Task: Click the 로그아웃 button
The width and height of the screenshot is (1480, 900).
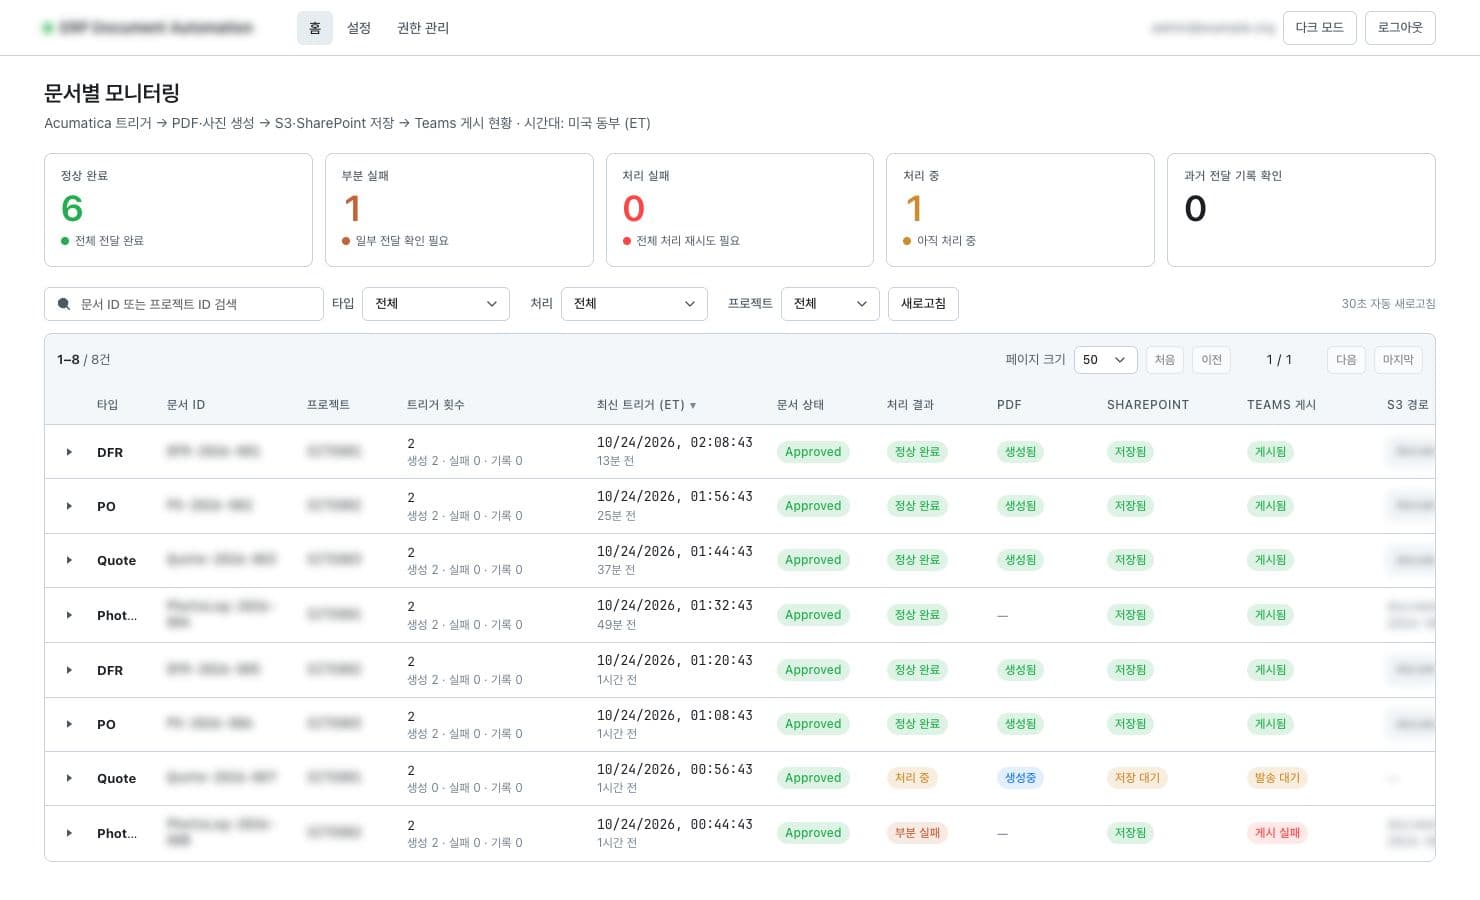Action: point(1400,28)
